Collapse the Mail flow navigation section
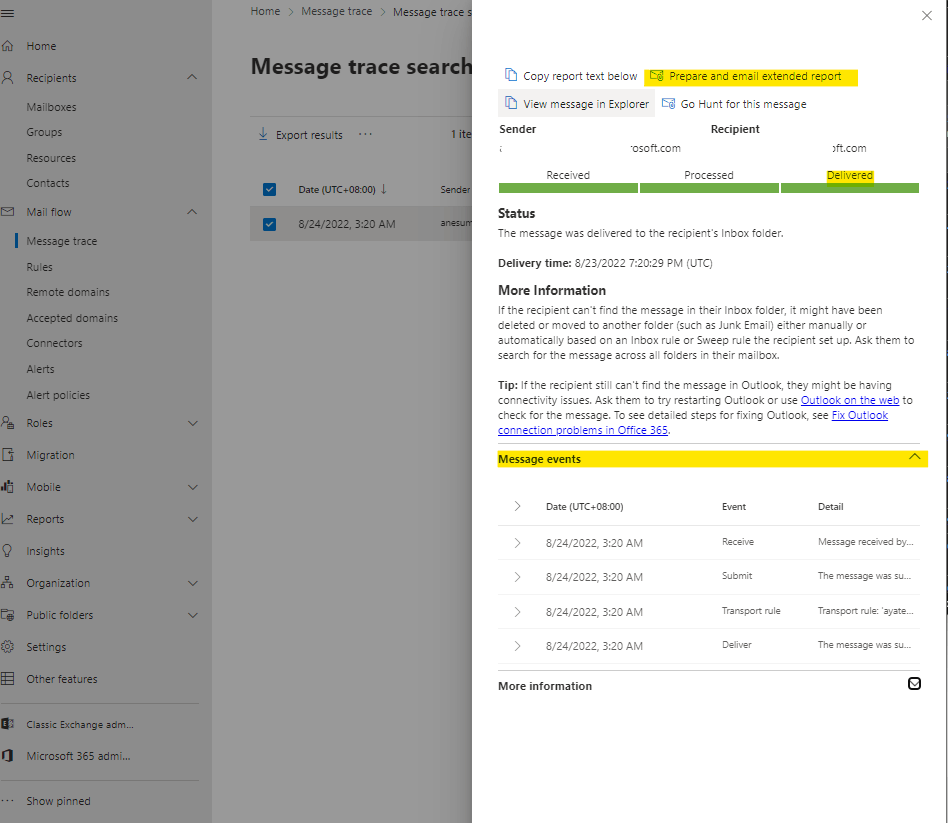 pos(190,212)
